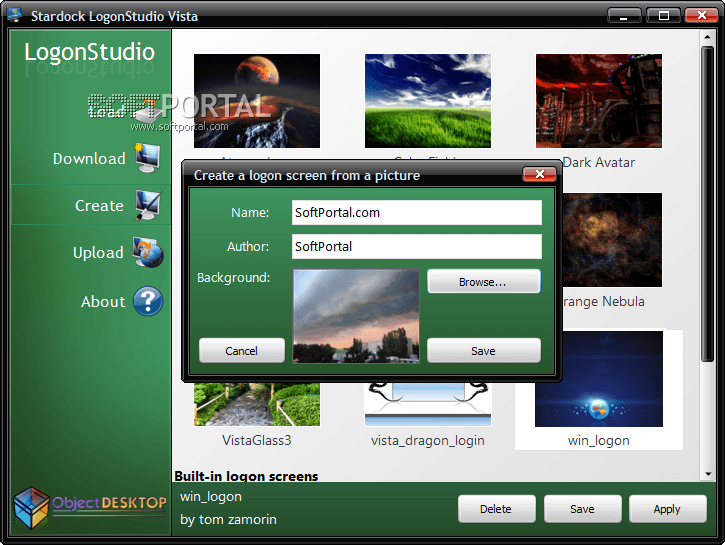Open the Download menu label
Image resolution: width=725 pixels, height=545 pixels.
coord(89,159)
